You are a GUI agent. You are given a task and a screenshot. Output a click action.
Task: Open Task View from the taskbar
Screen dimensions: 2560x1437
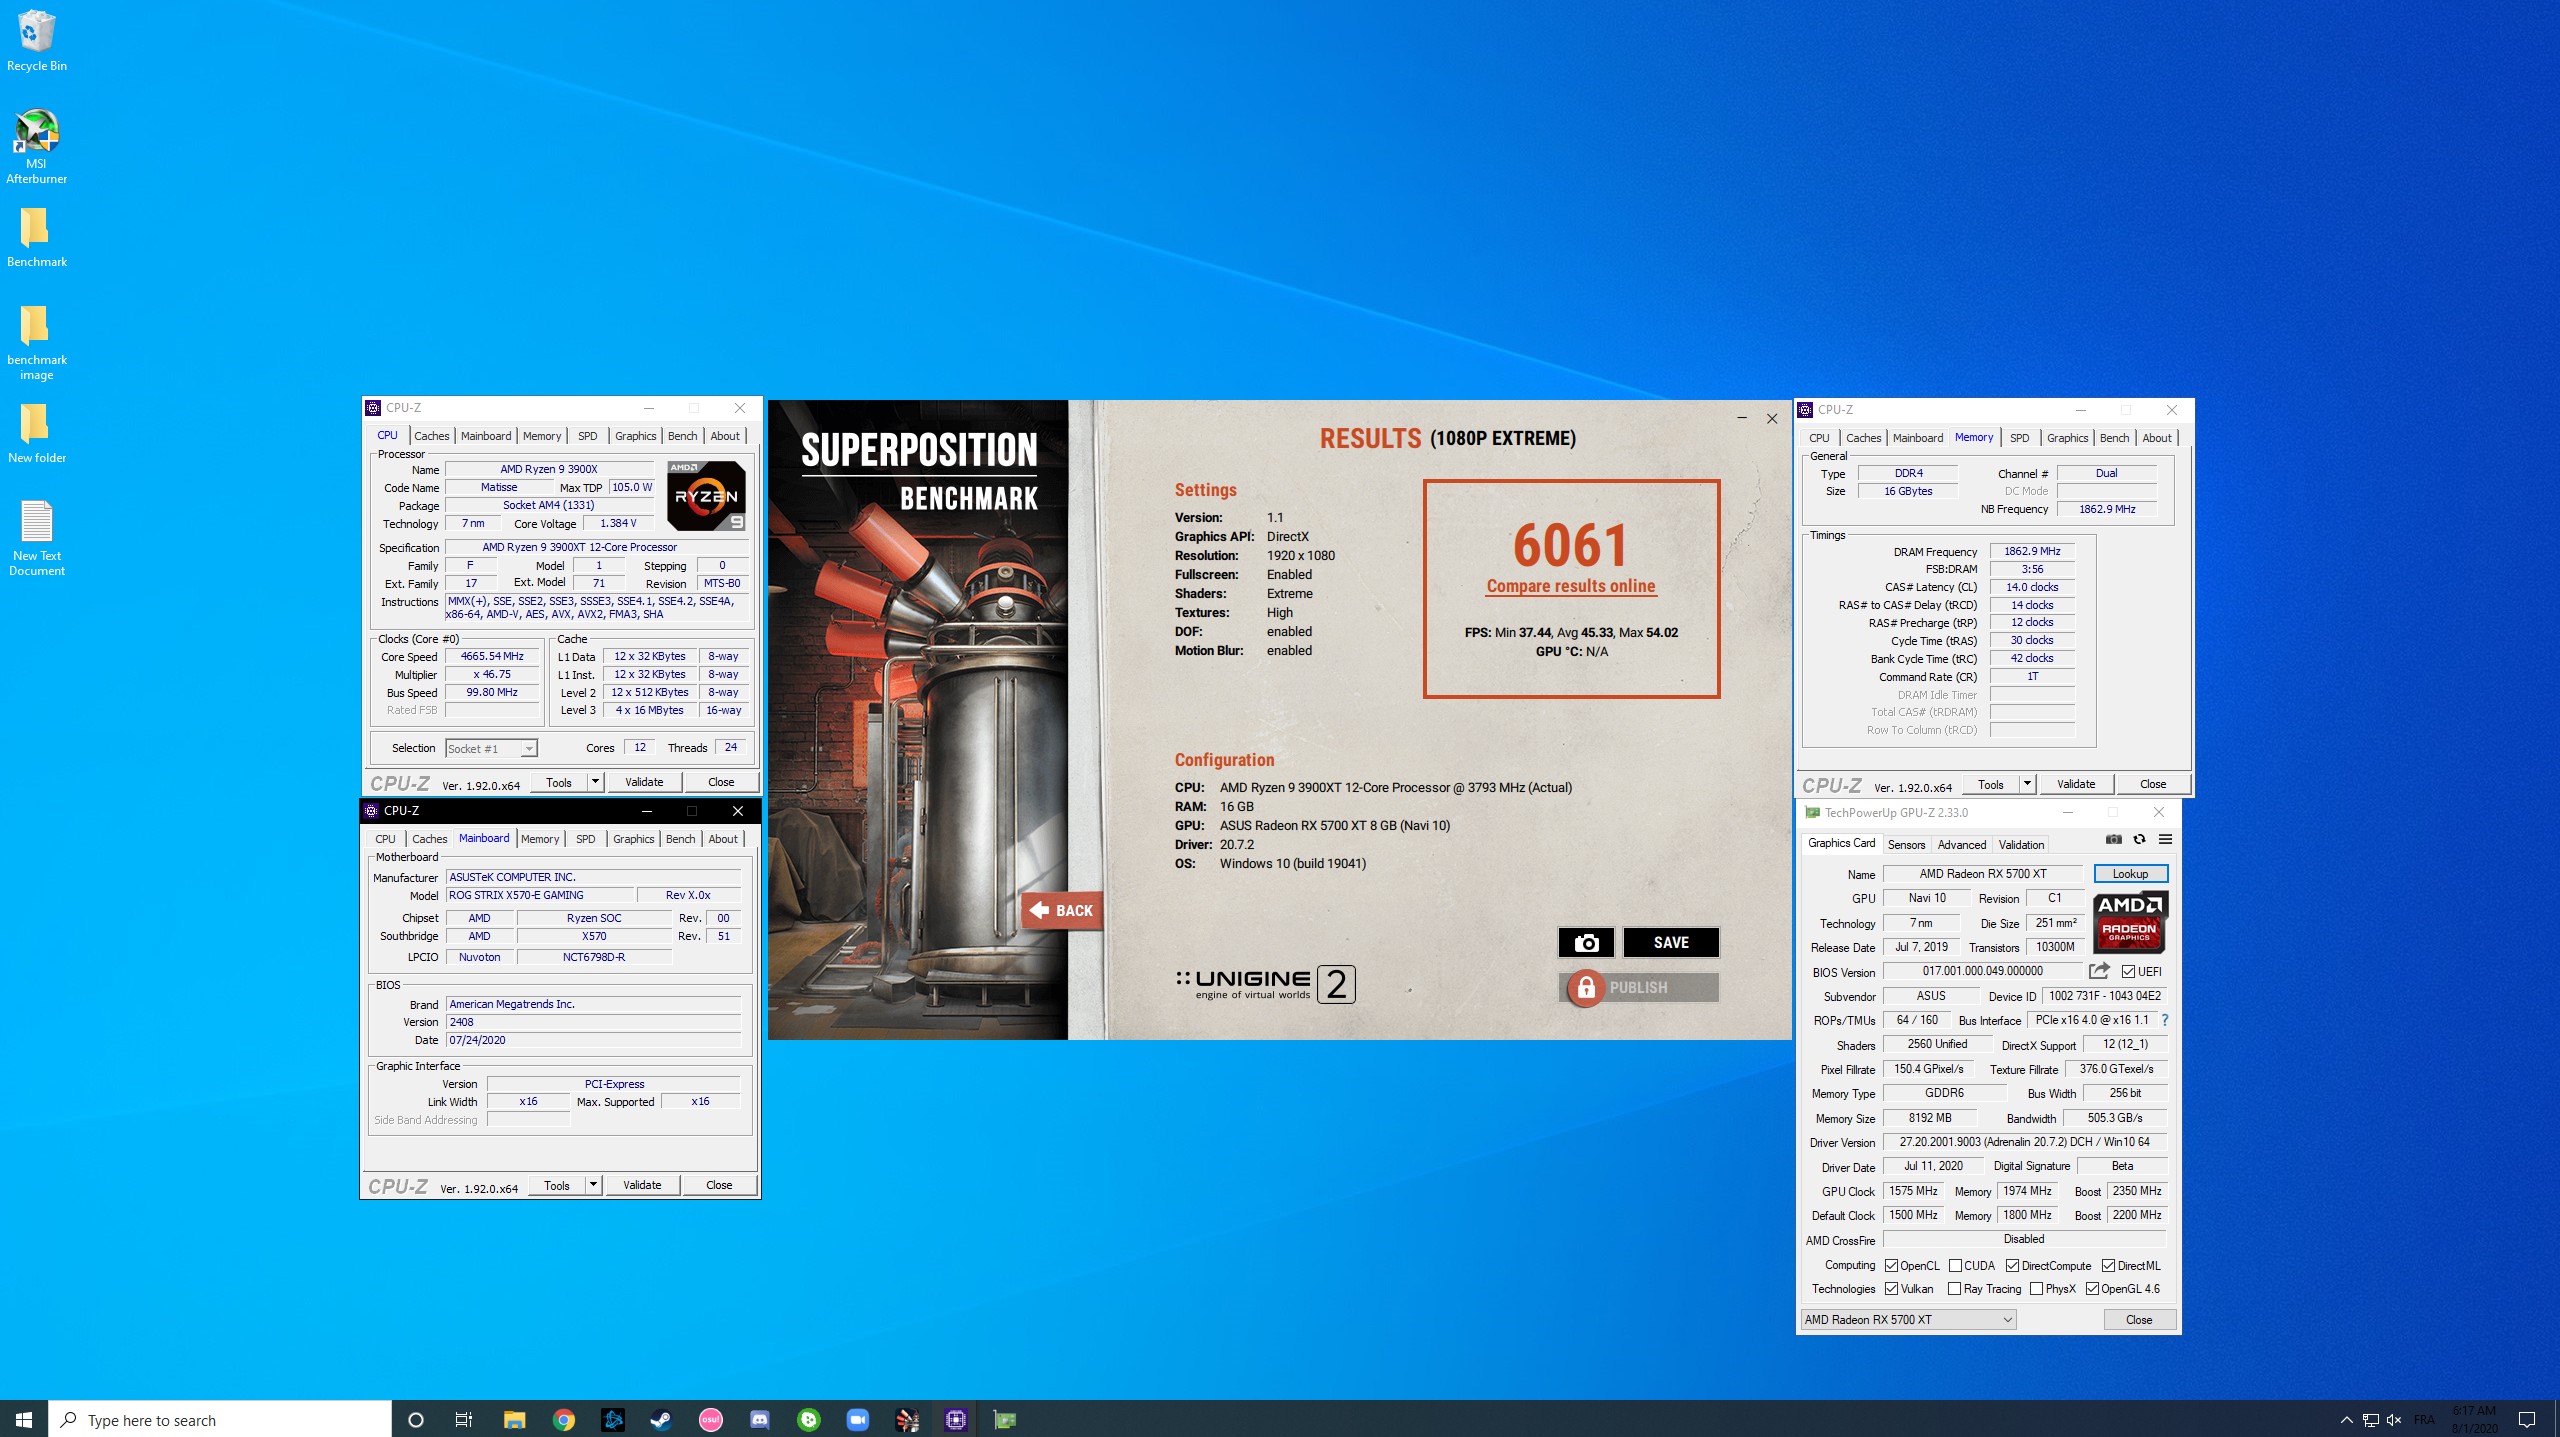coord(464,1420)
